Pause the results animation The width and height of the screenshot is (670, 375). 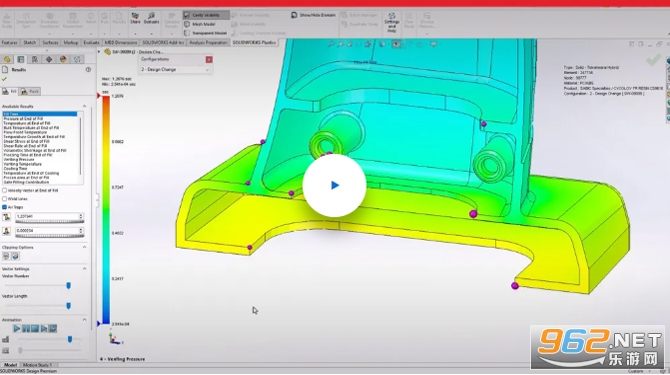pyautogui.click(x=26, y=328)
